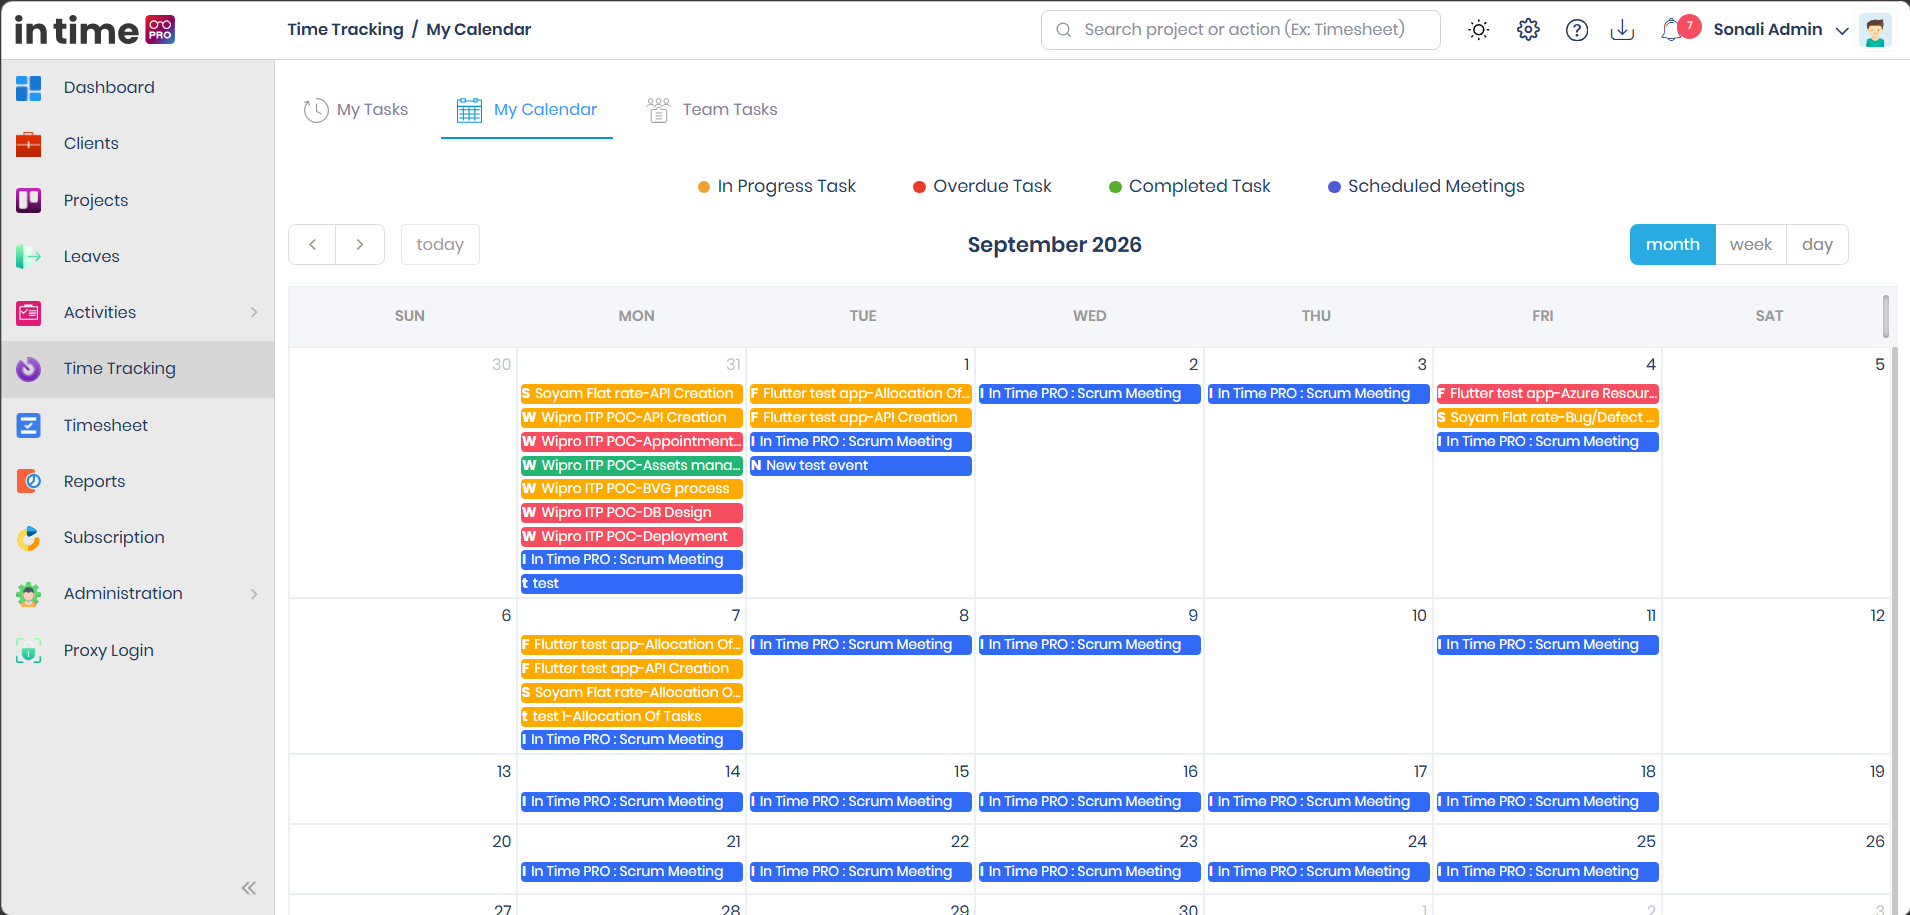Click the search magnifier icon
This screenshot has height=915, width=1910.
(x=1064, y=30)
